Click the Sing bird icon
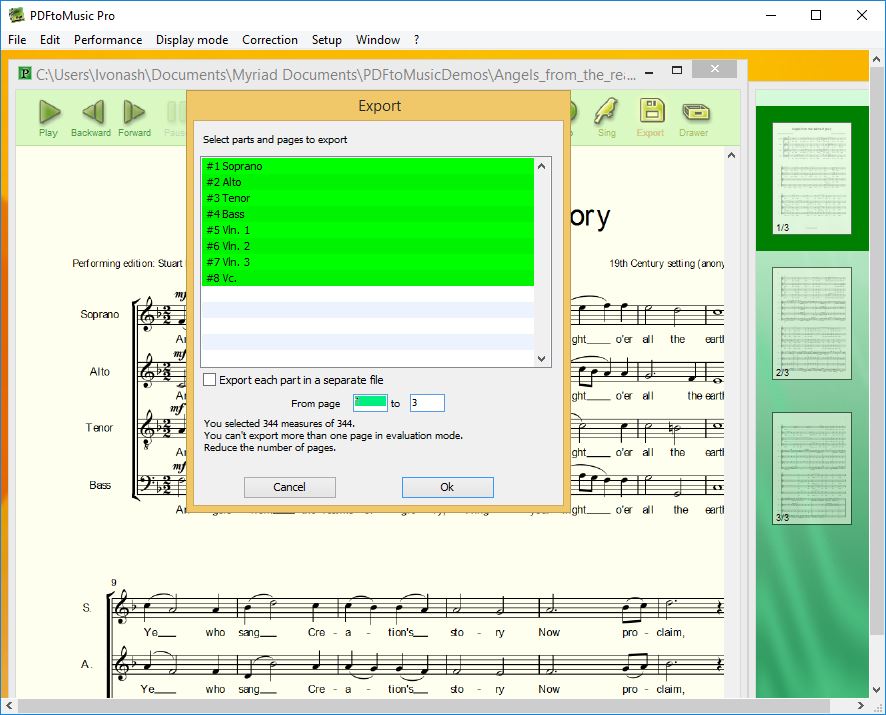The width and height of the screenshot is (886, 715). pyautogui.click(x=606, y=111)
